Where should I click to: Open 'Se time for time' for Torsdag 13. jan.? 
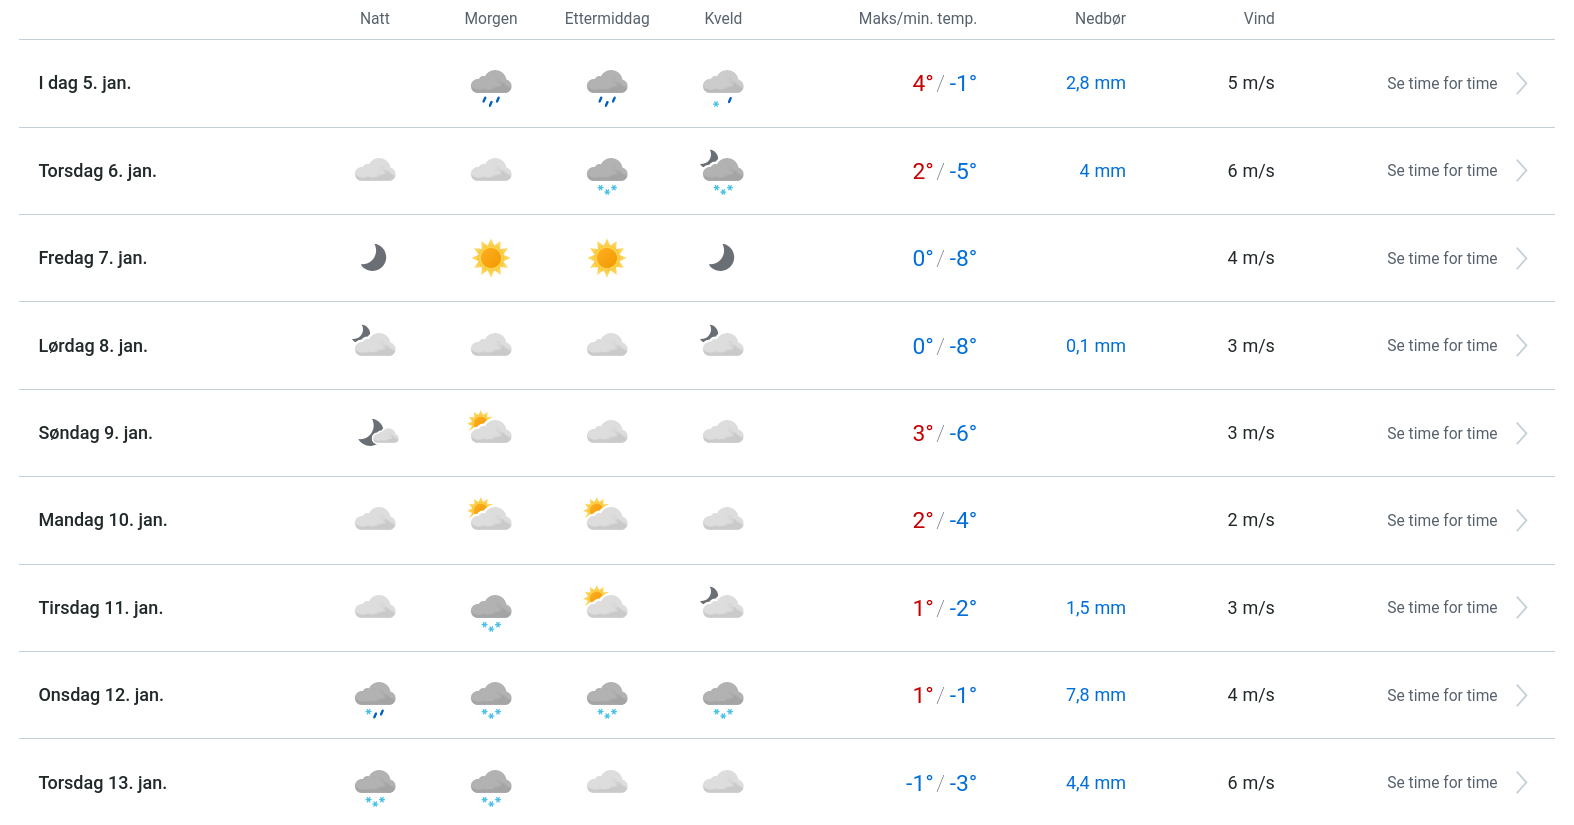point(1441,783)
